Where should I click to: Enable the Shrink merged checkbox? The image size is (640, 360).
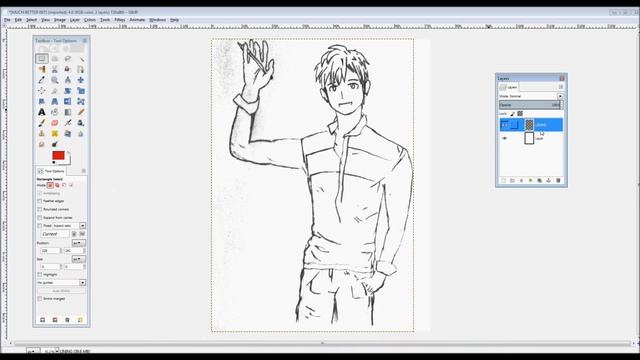[x=40, y=299]
